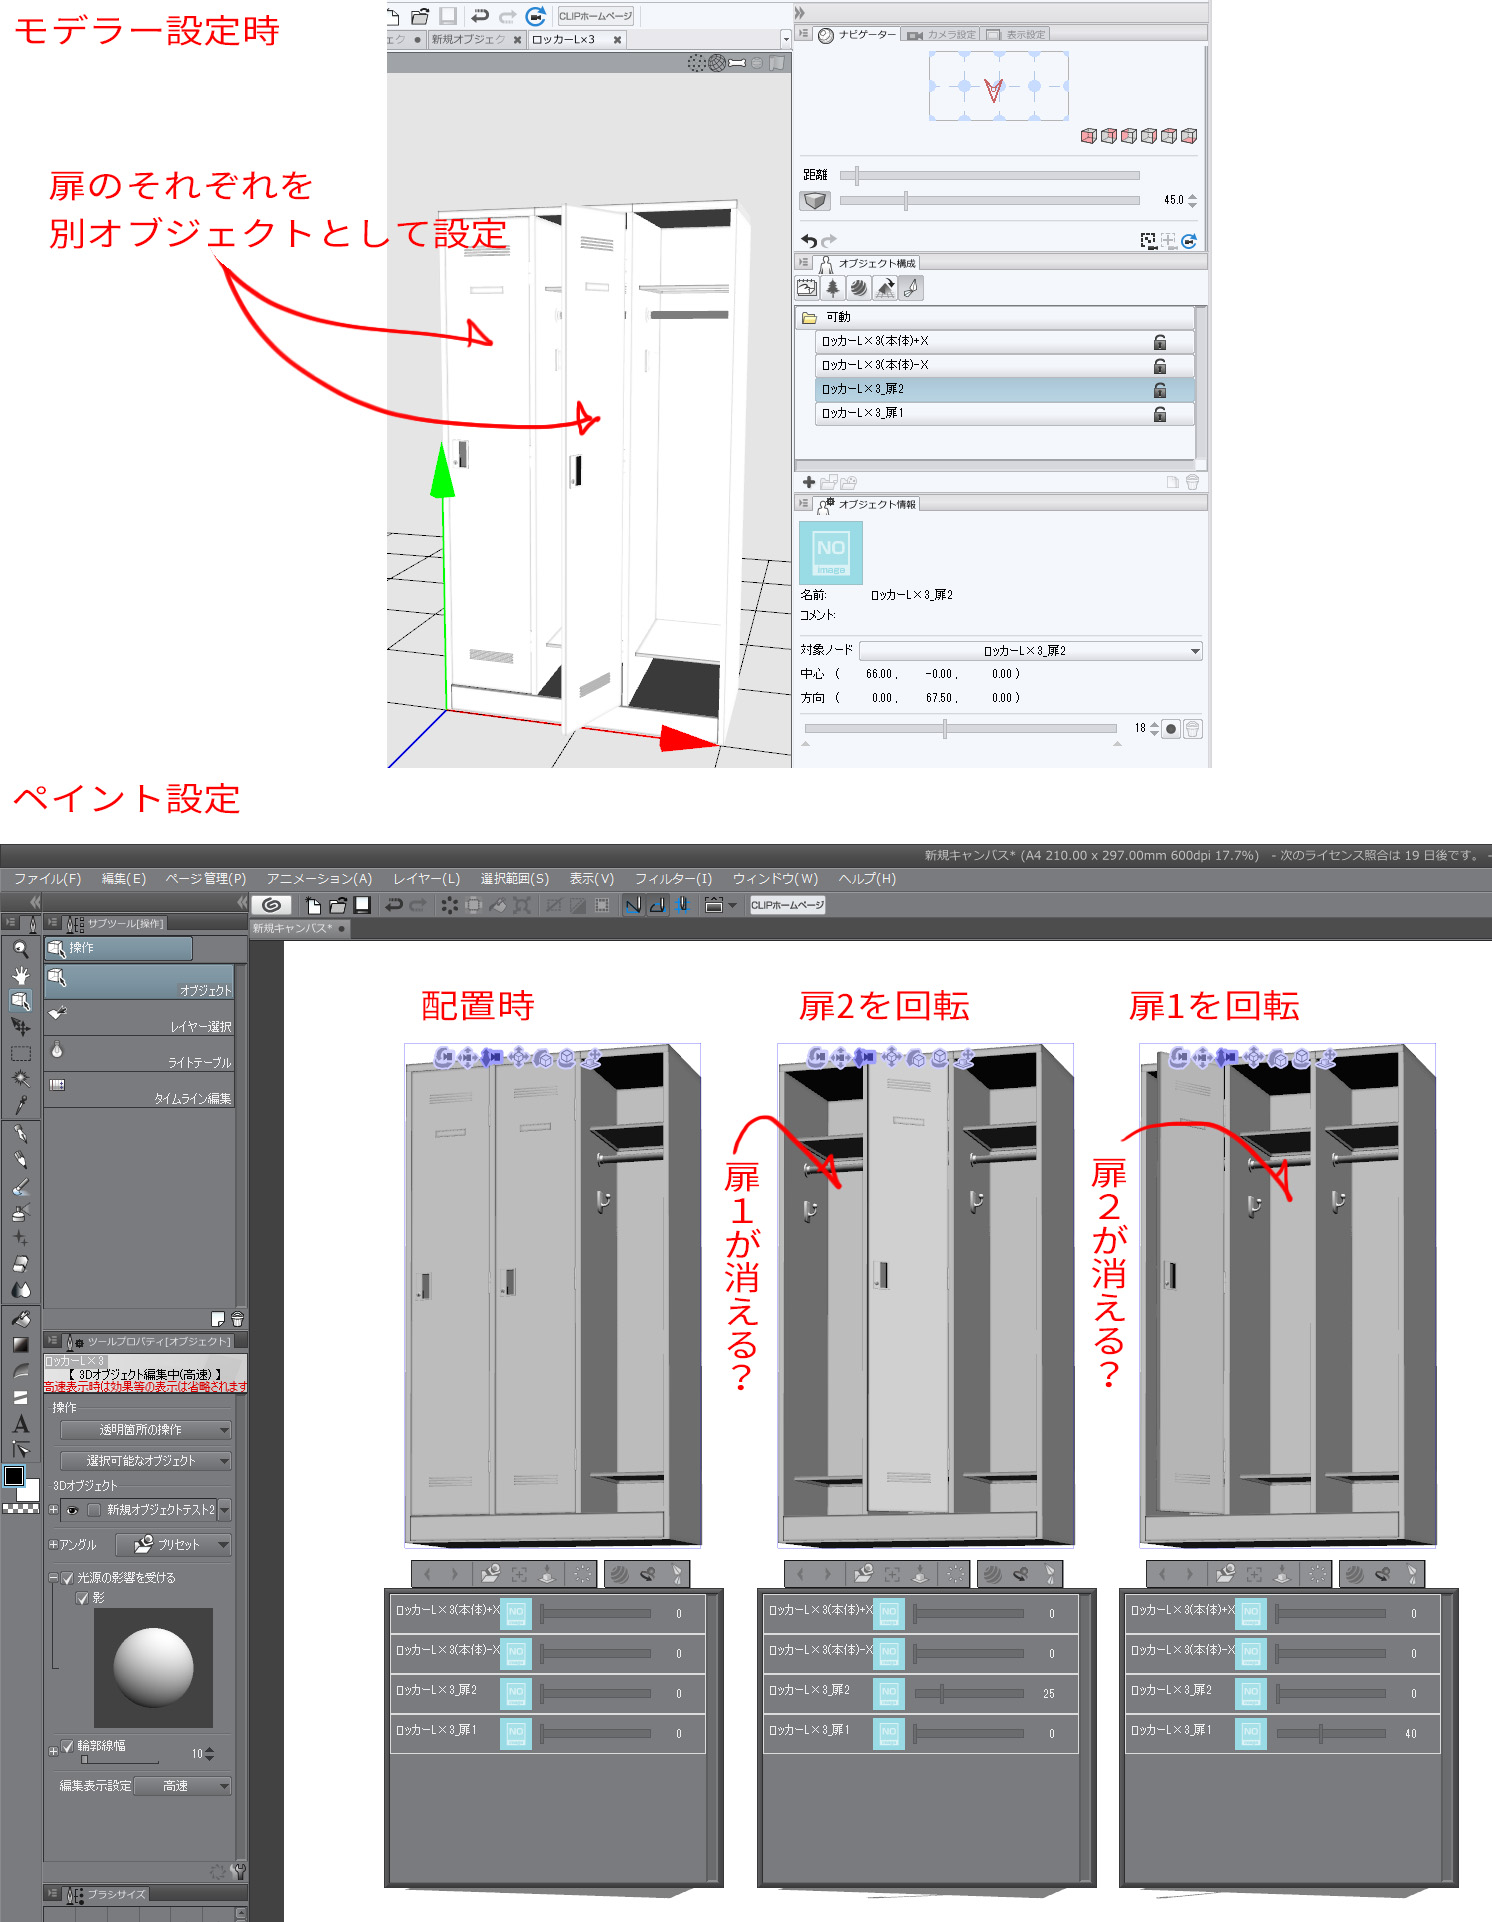Open the 編集表示設定 高速 dropdown

coord(183,1786)
